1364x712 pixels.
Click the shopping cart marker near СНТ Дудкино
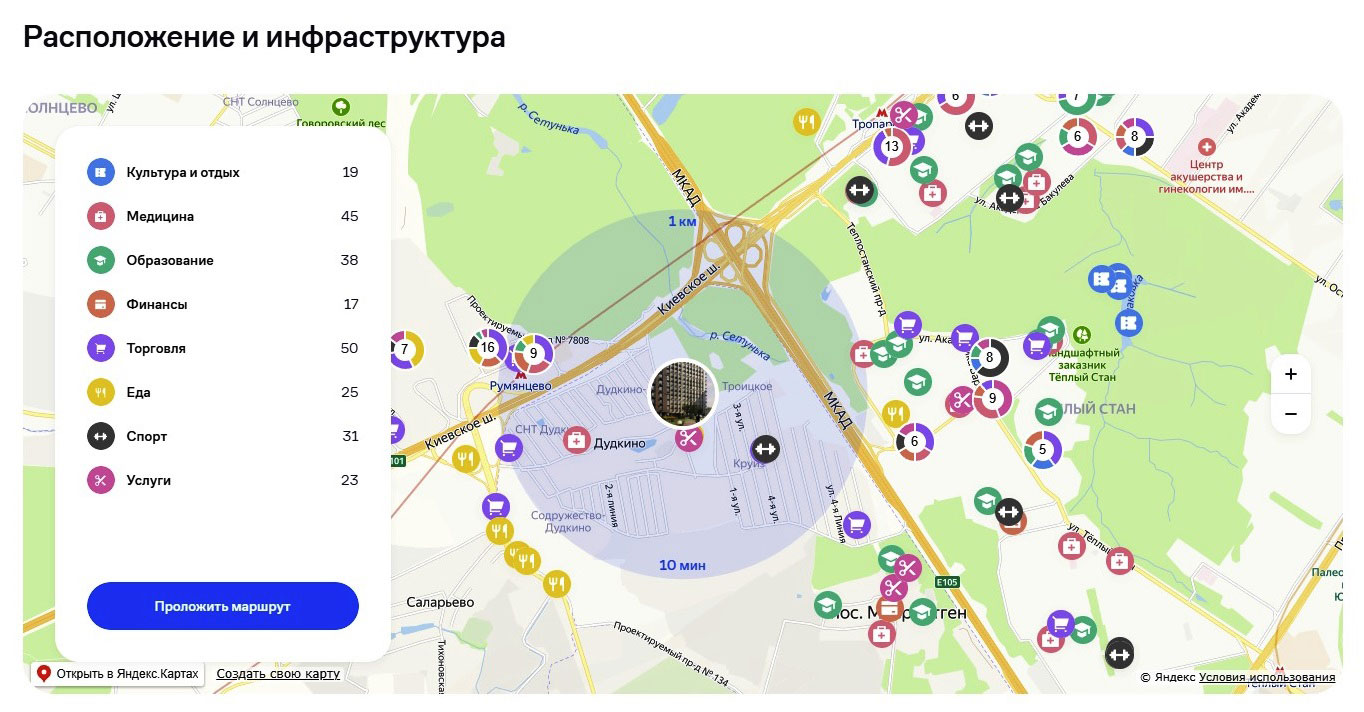(508, 447)
